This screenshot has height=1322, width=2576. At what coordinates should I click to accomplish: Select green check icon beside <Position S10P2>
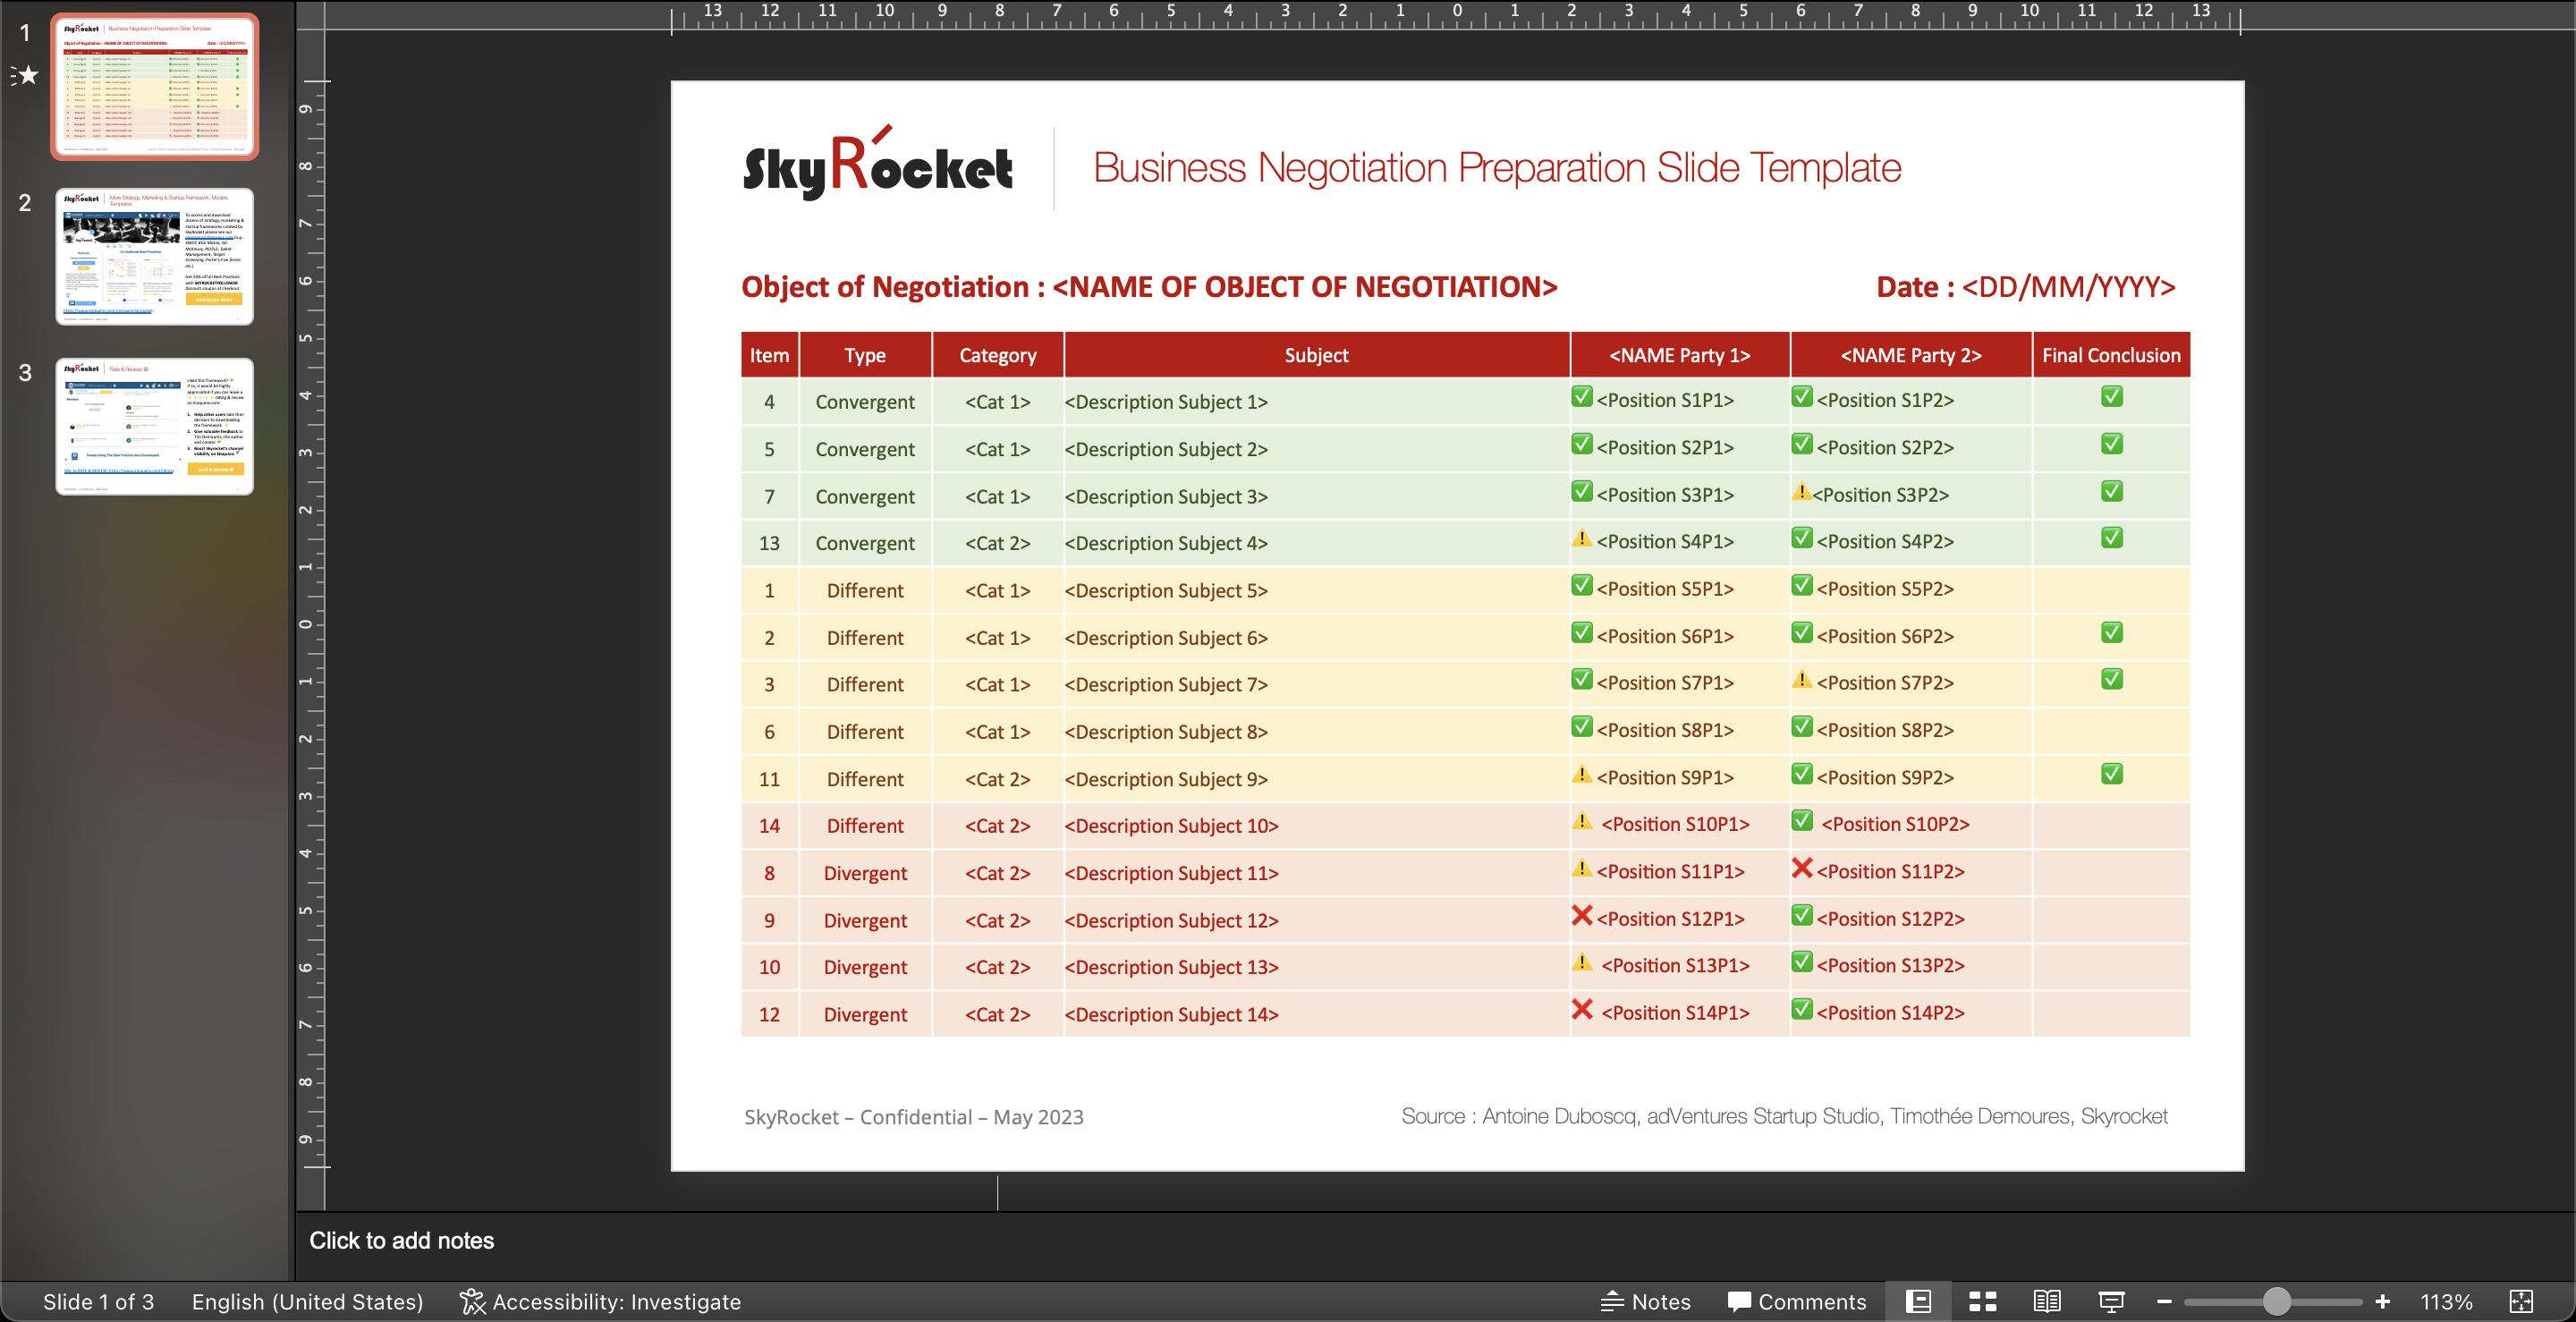1802,821
